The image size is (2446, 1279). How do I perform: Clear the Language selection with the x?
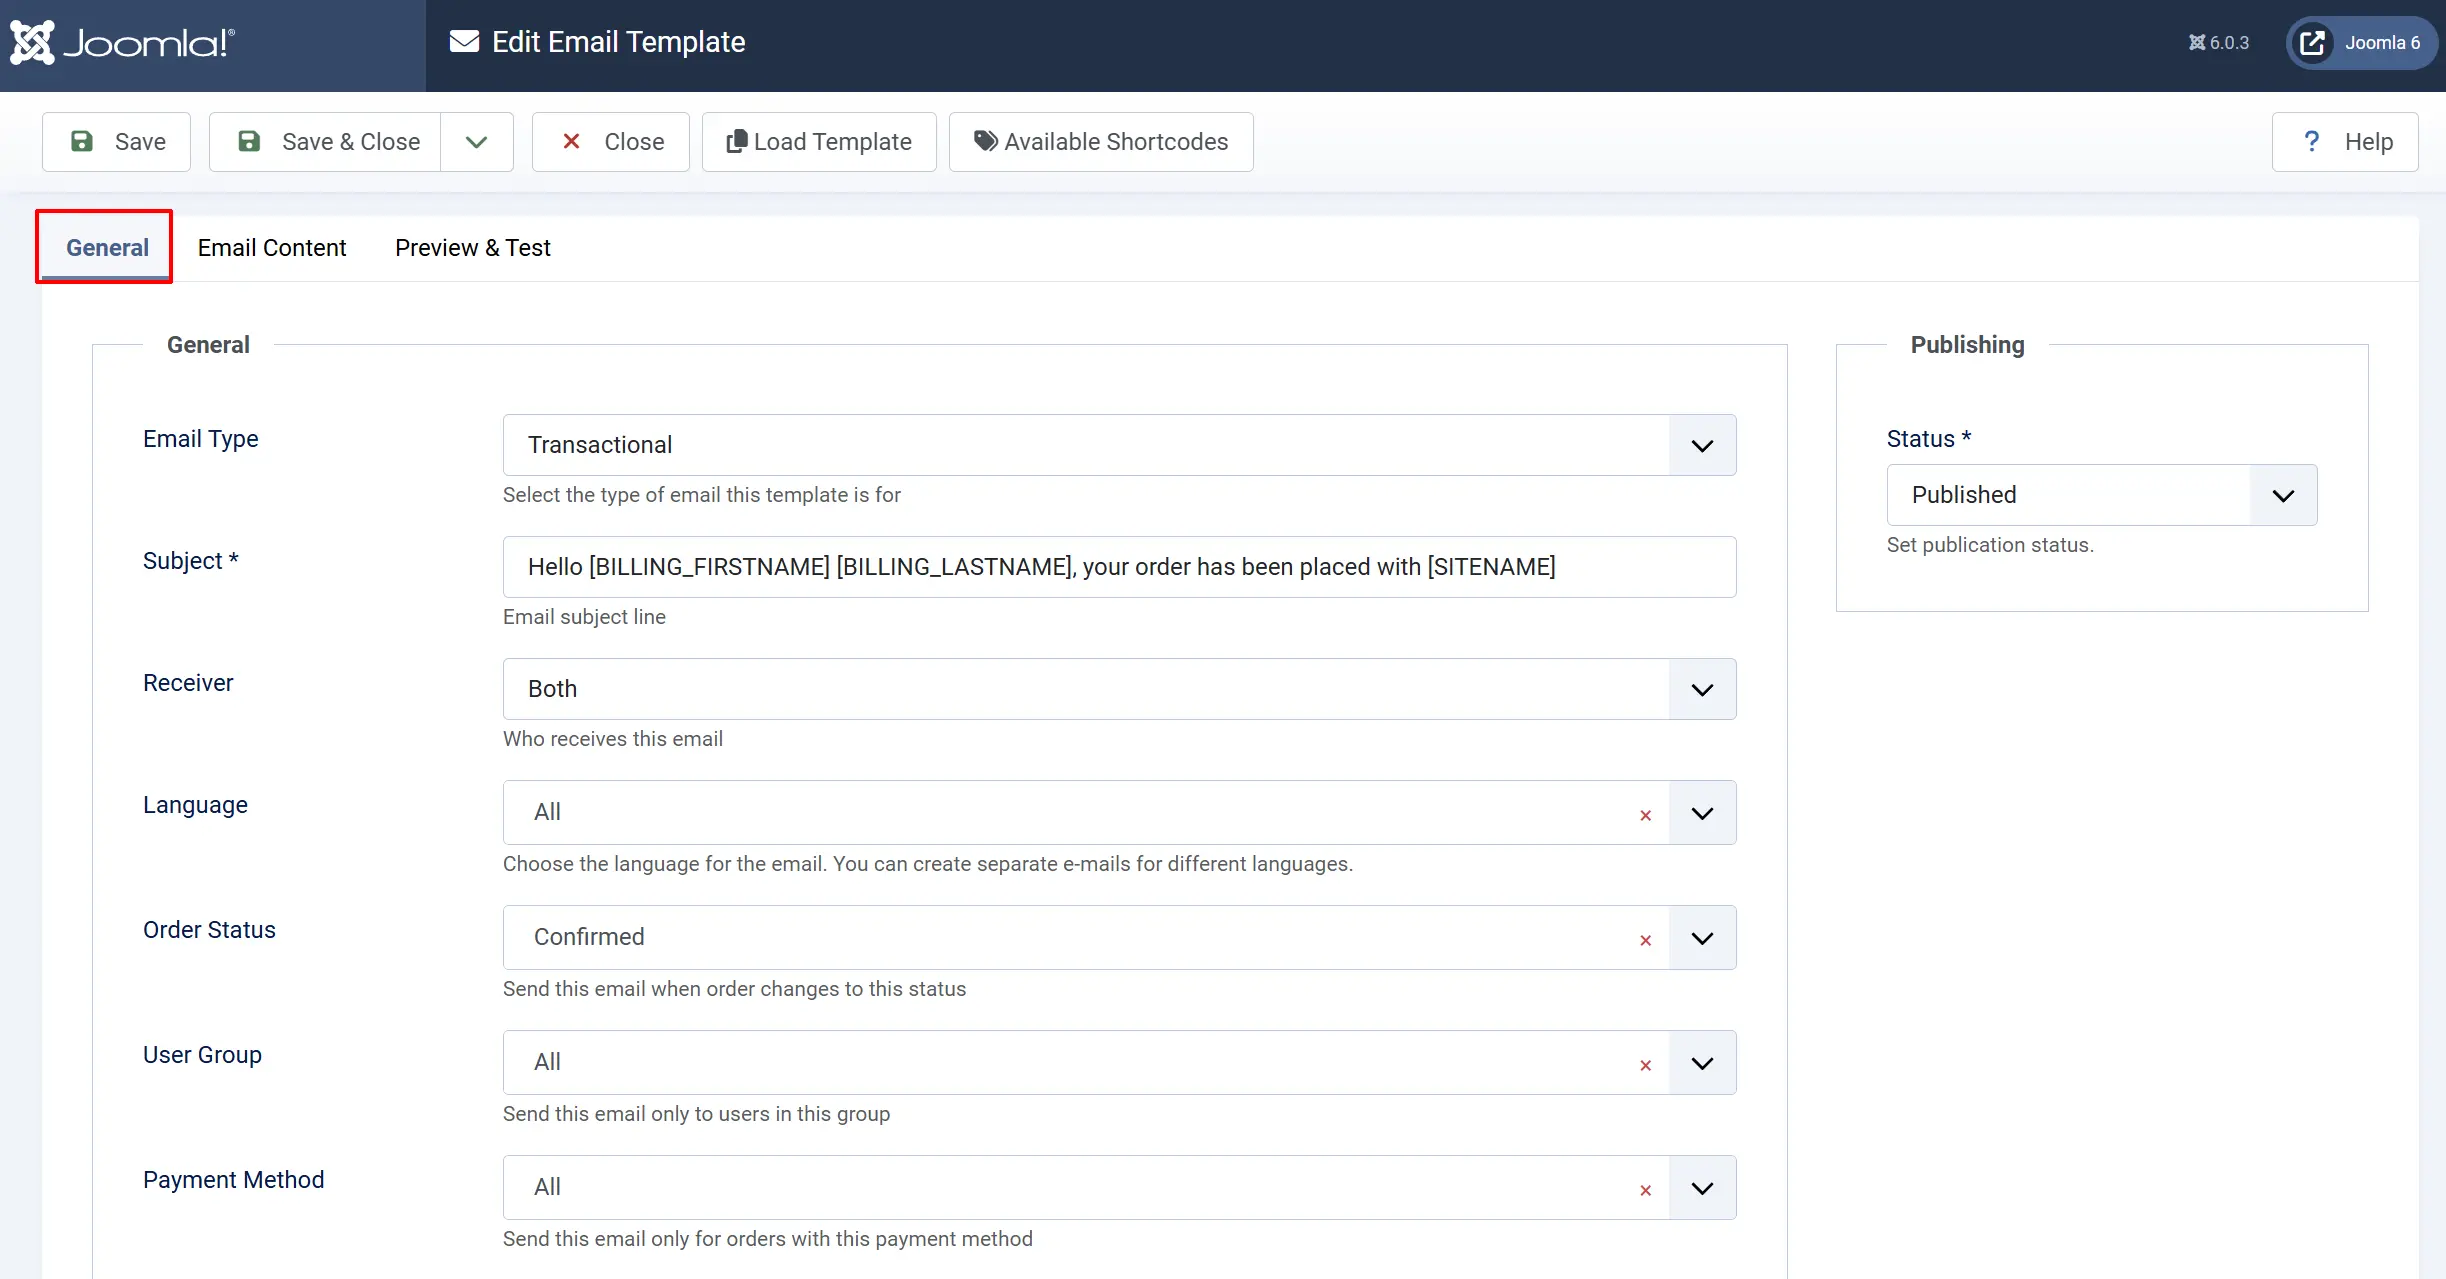pos(1645,815)
